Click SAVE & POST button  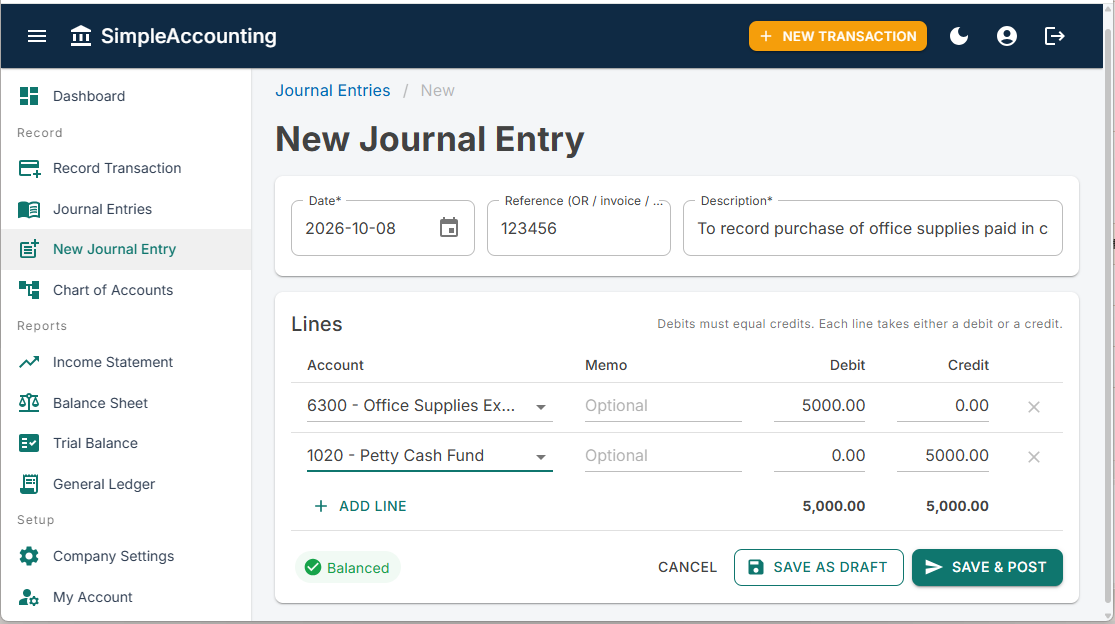tap(987, 567)
